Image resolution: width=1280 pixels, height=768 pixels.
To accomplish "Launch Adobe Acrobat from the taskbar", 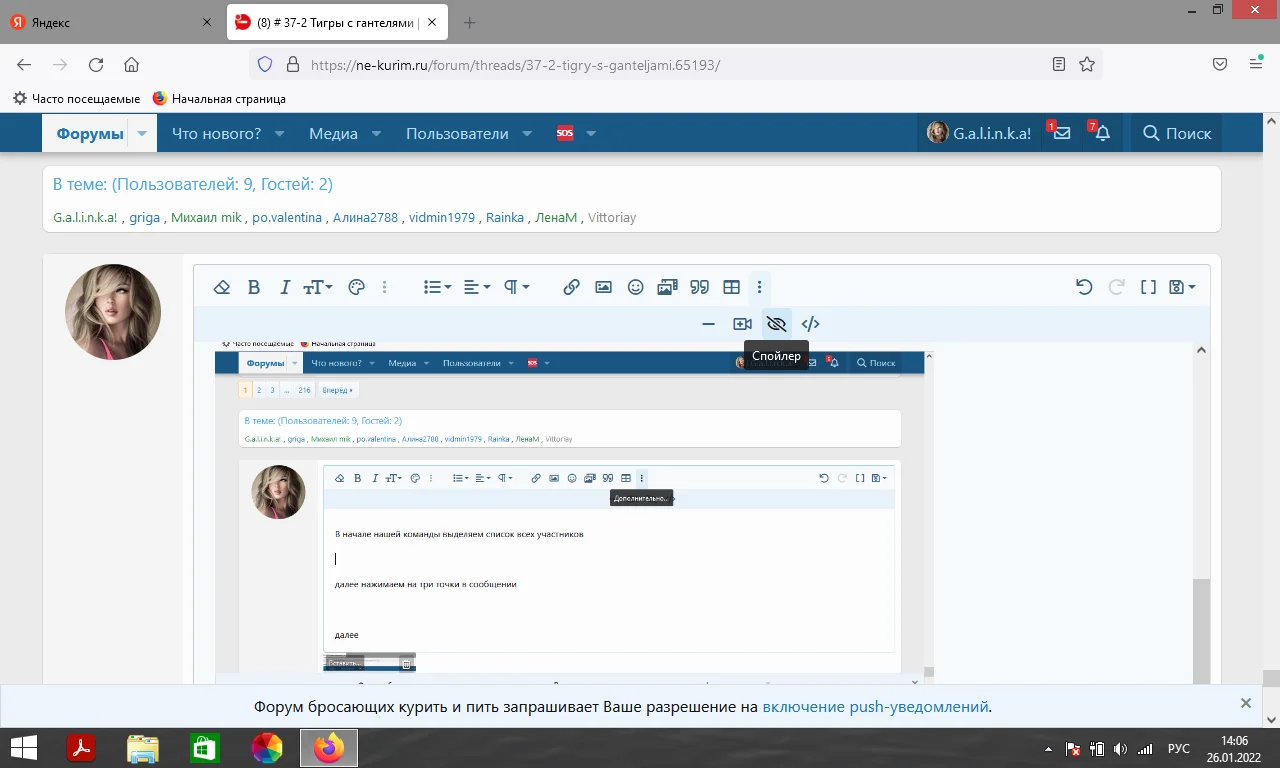I will (x=80, y=748).
